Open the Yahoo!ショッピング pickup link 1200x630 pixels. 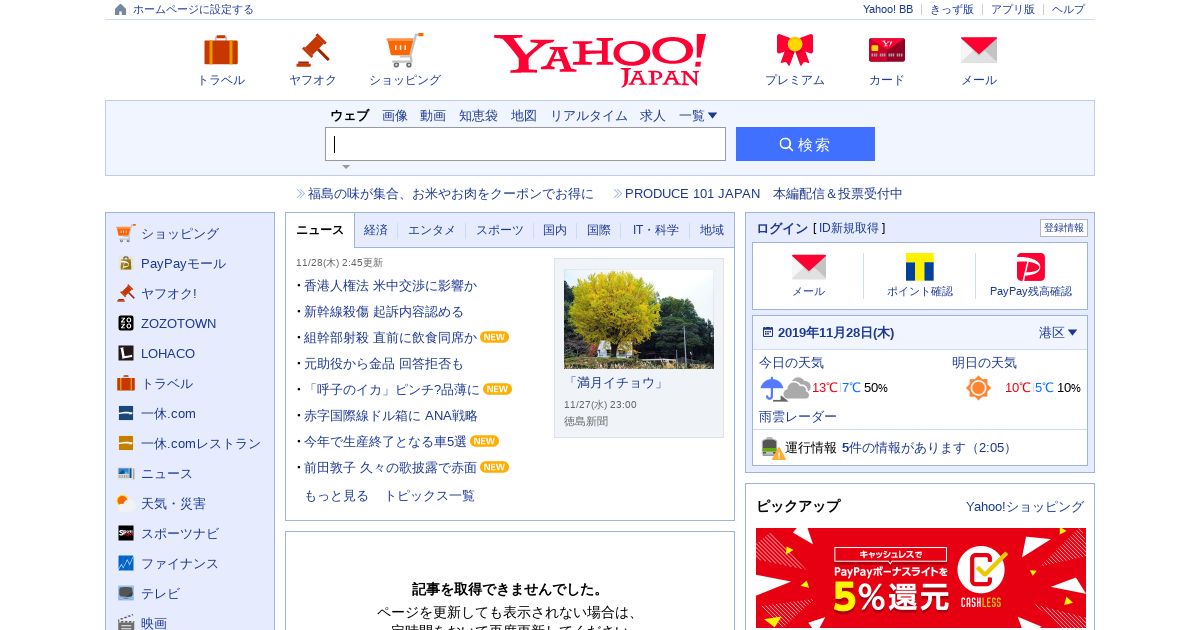click(1025, 507)
